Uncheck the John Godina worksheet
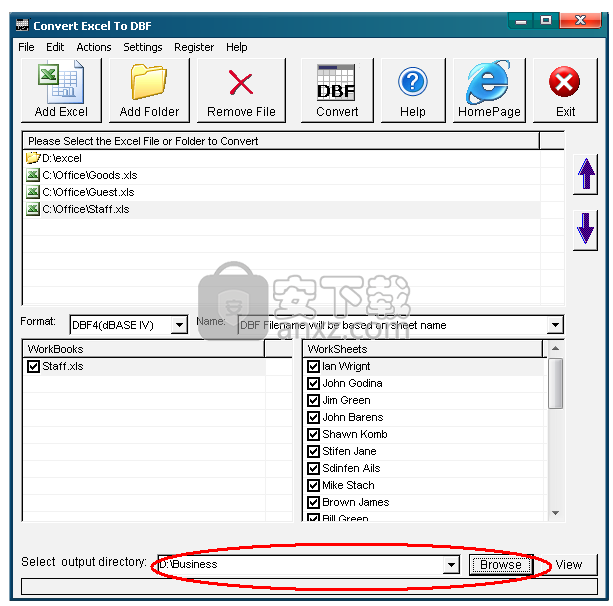The image size is (613, 606). pos(313,383)
